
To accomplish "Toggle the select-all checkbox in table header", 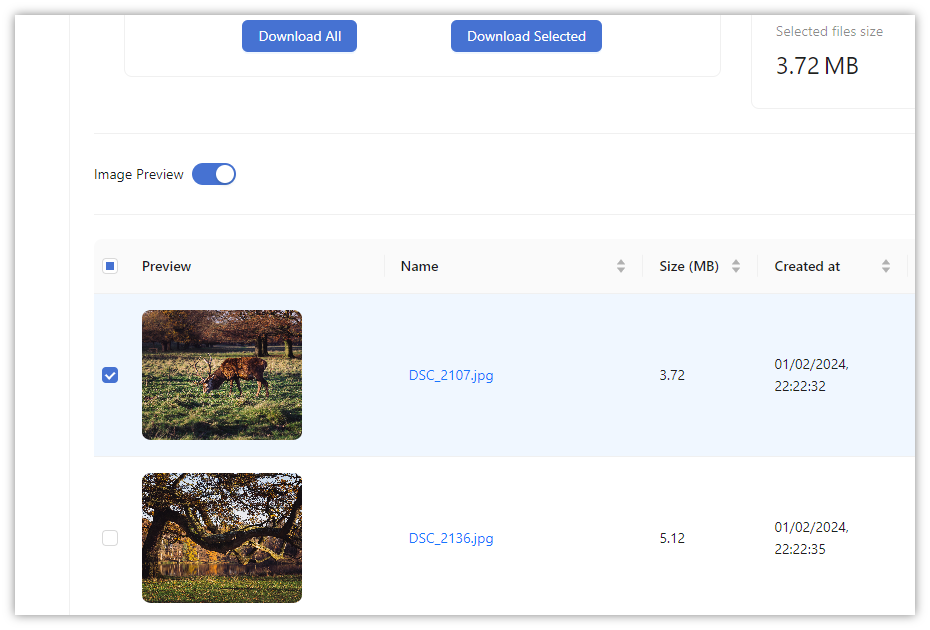I will click(x=110, y=266).
